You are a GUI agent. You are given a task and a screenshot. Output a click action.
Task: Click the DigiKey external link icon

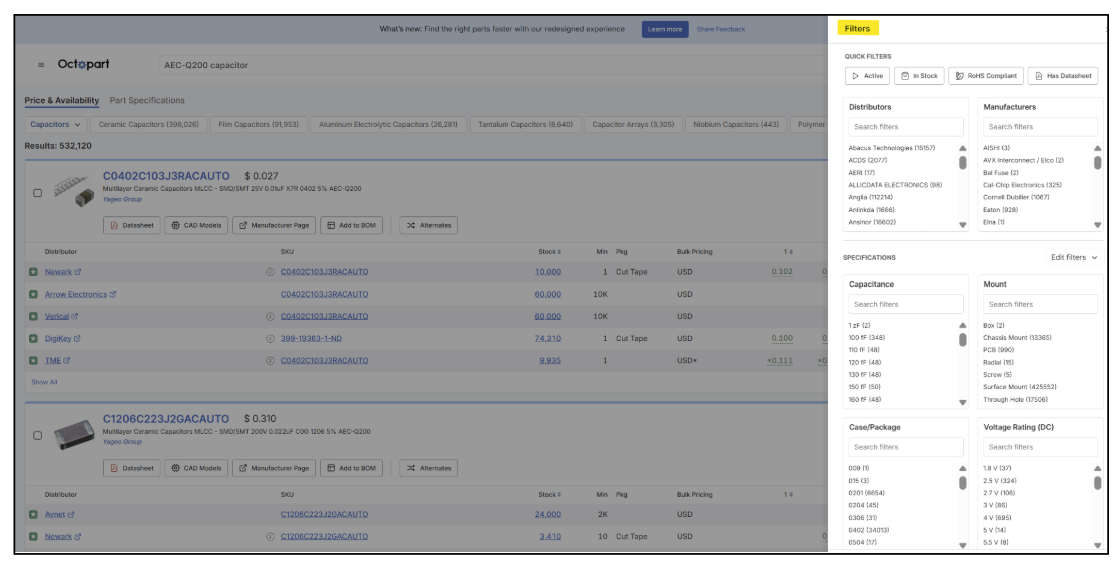pos(77,339)
